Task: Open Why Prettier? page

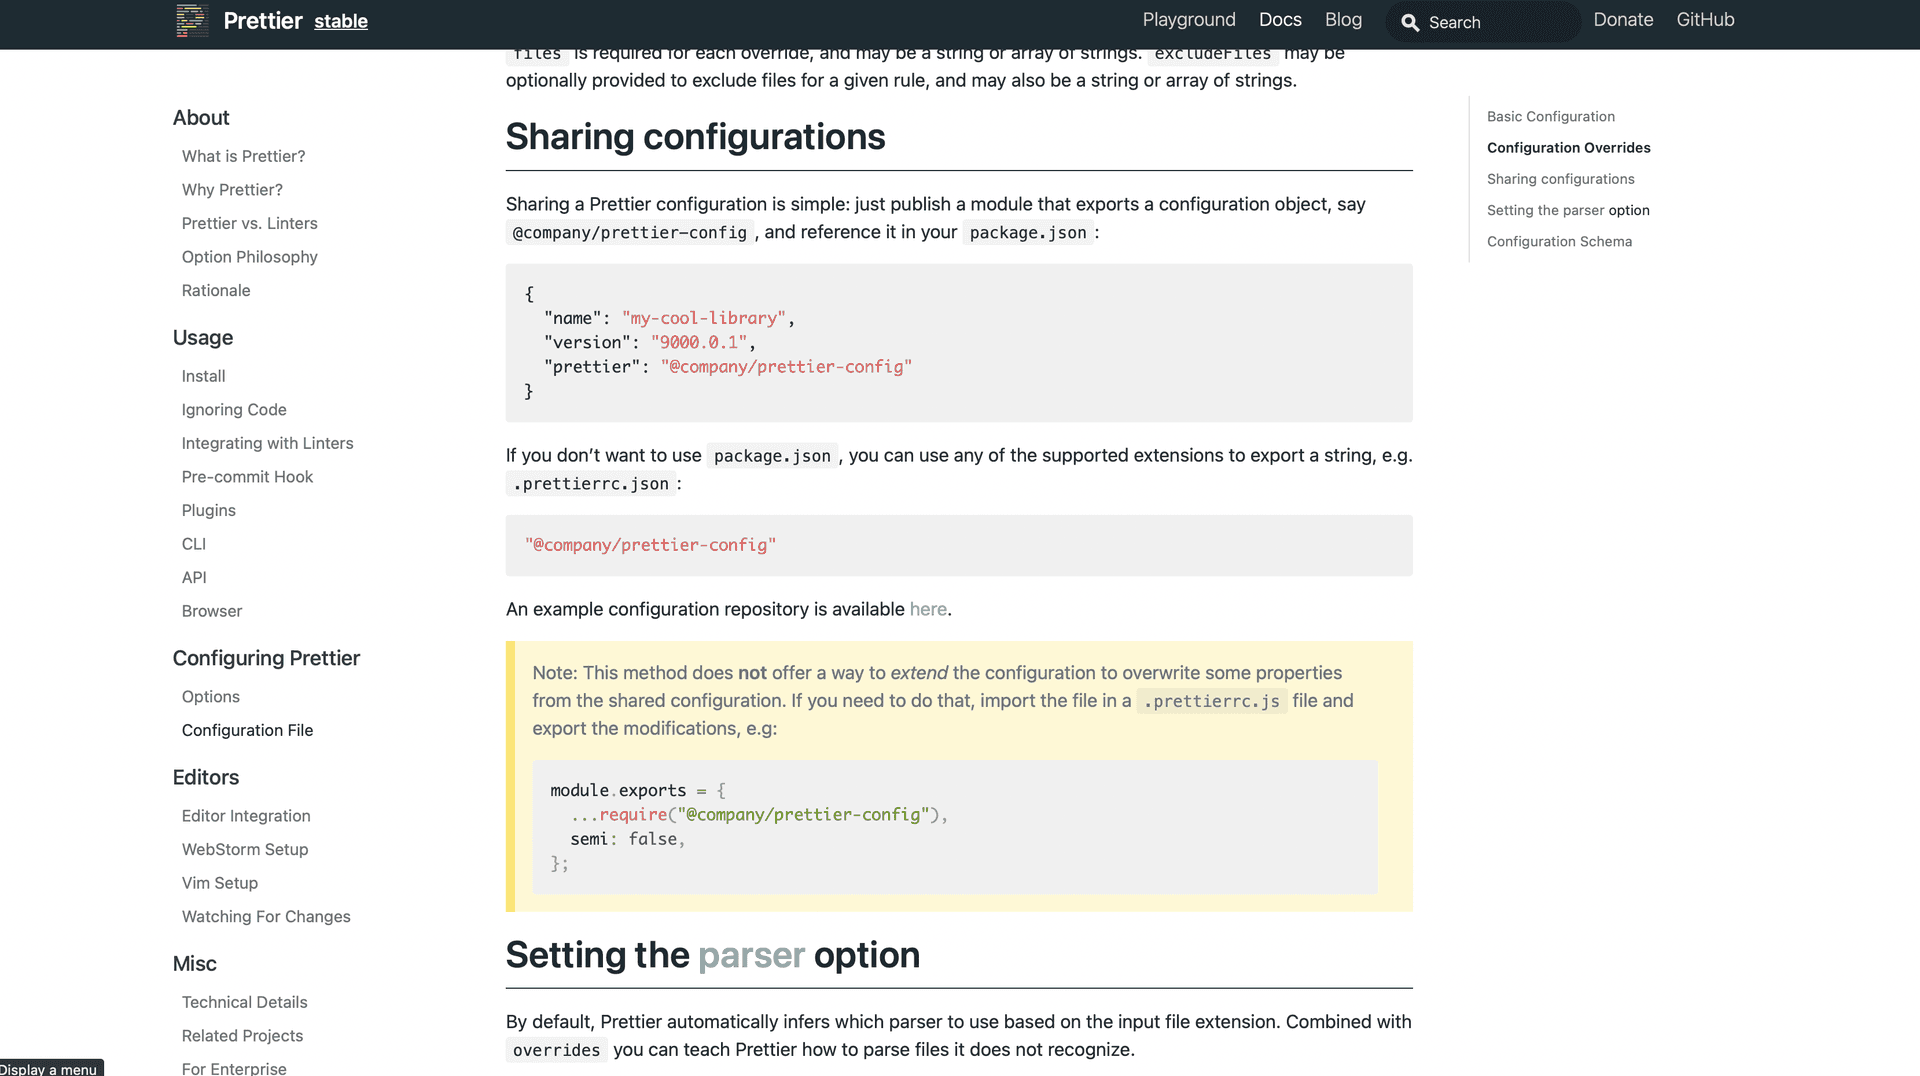Action: (x=232, y=190)
